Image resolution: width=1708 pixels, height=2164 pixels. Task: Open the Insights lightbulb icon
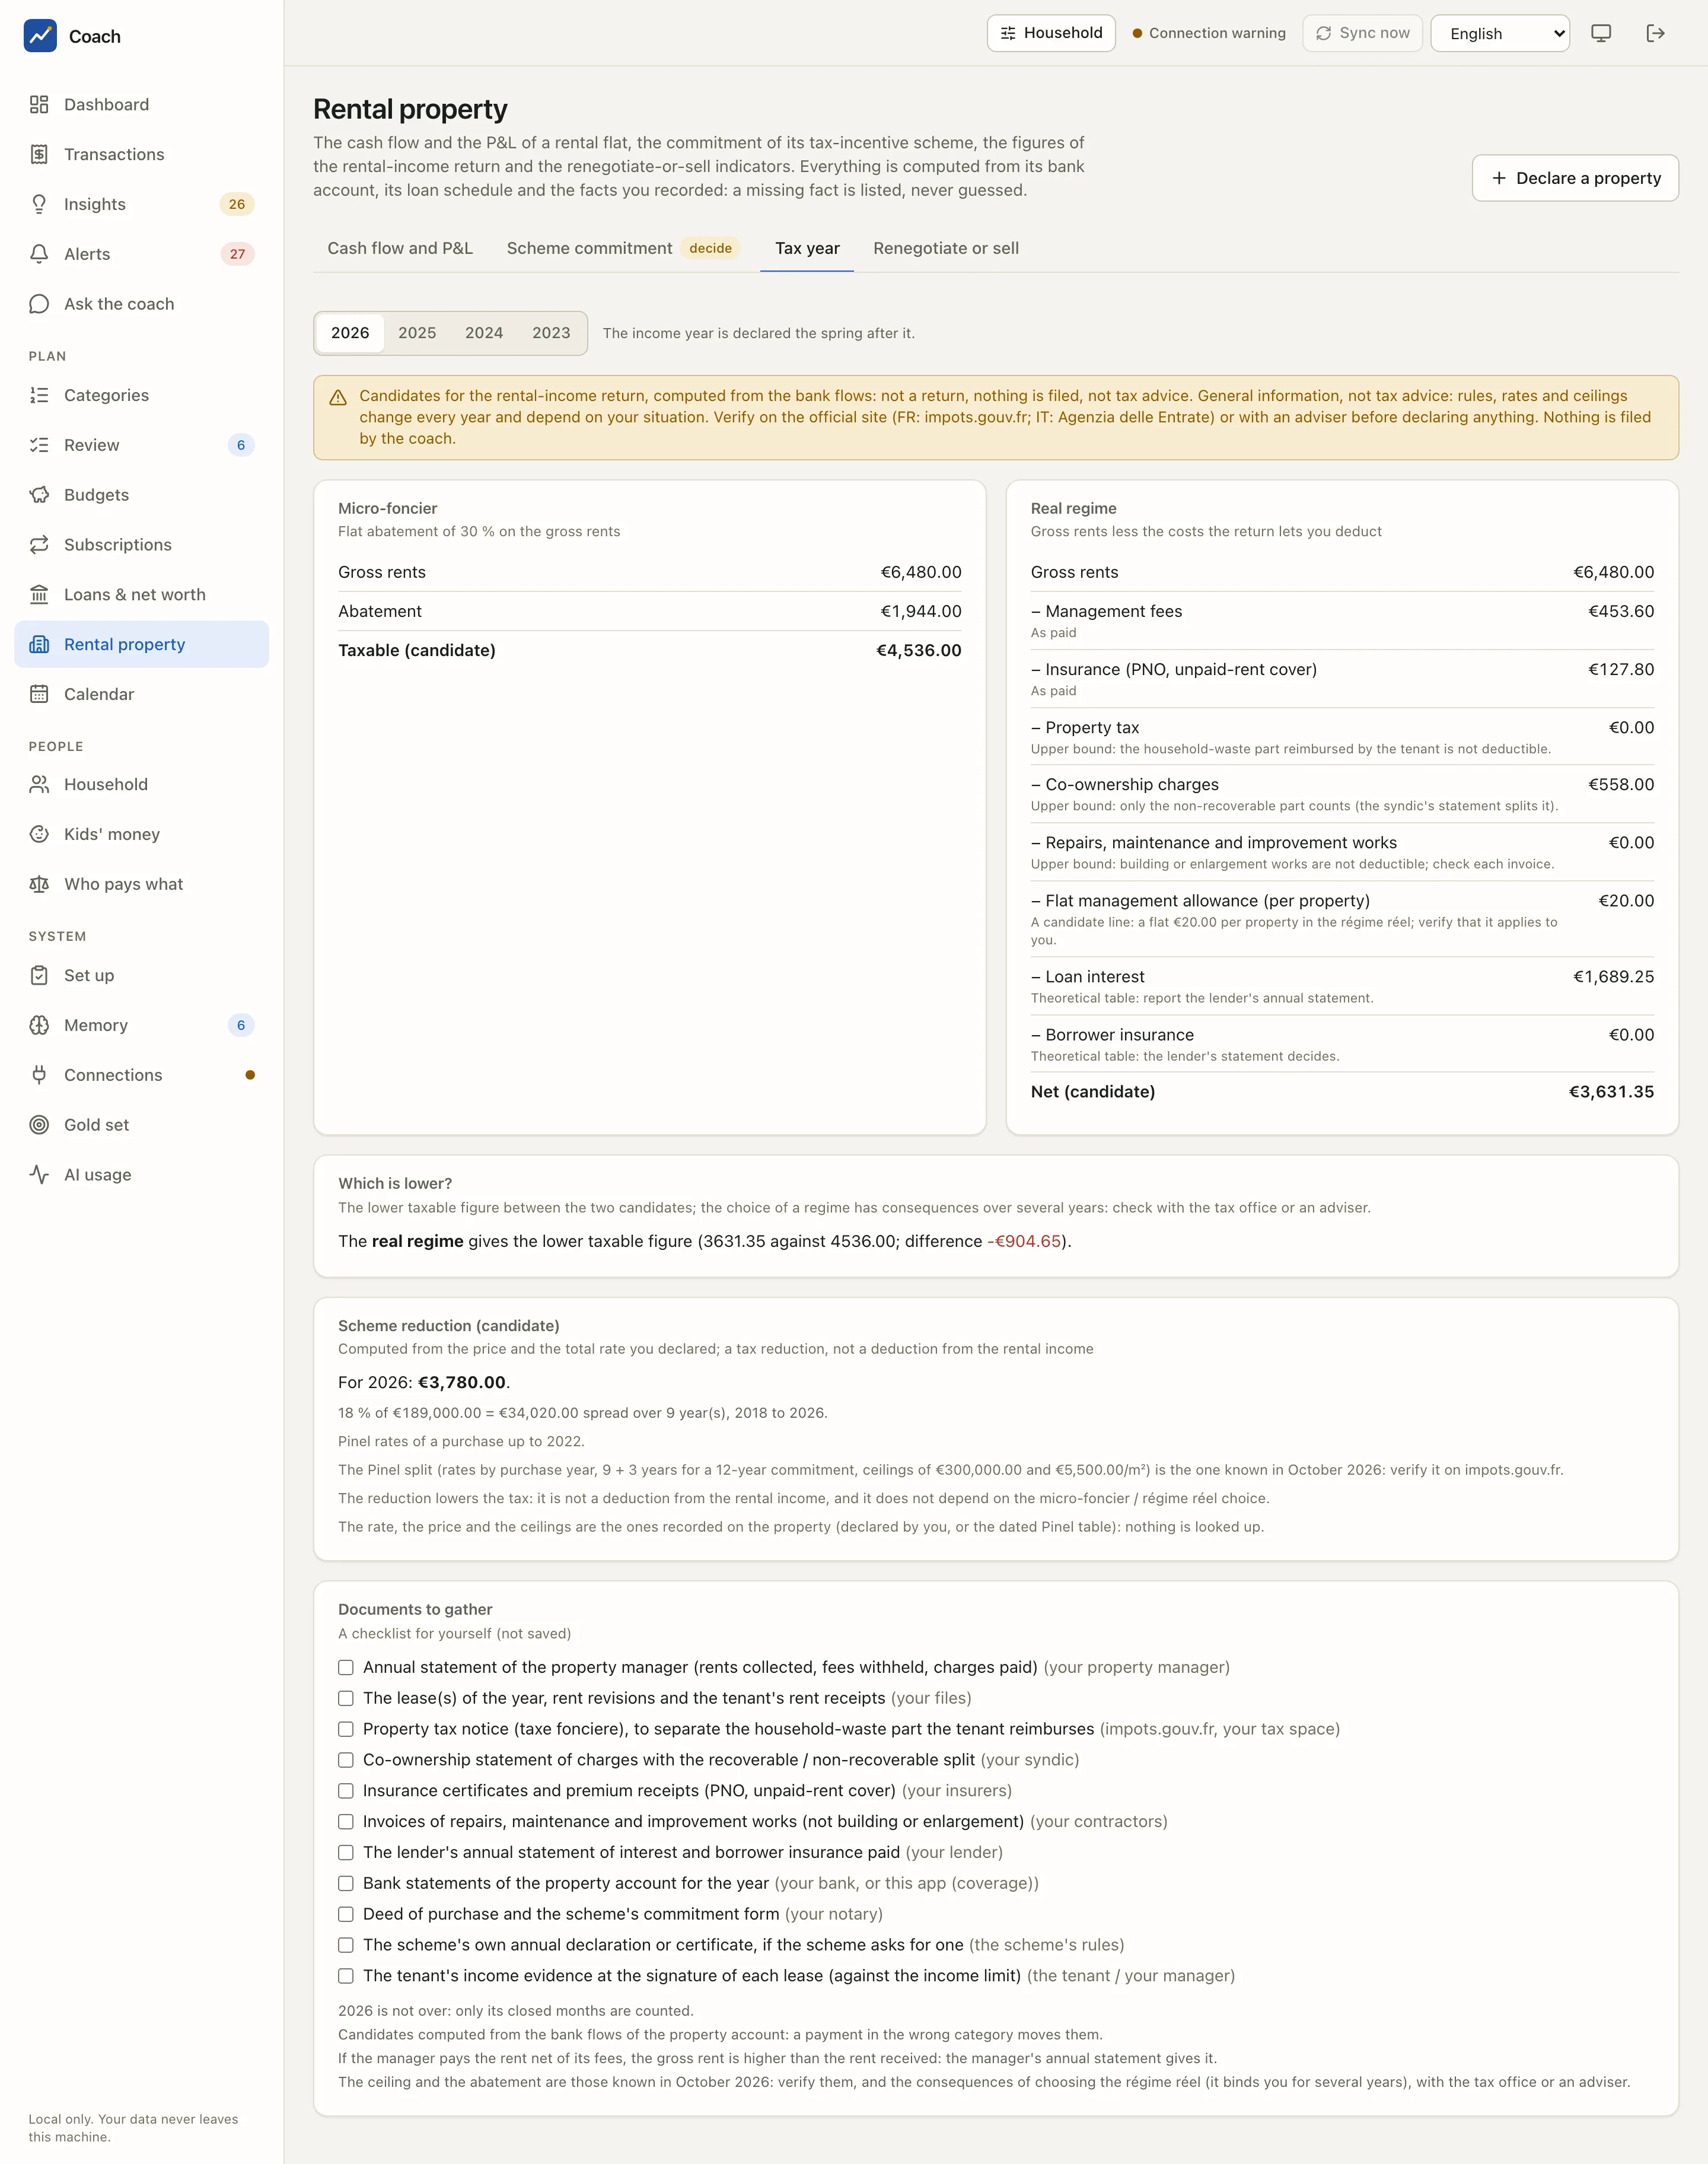coord(39,204)
